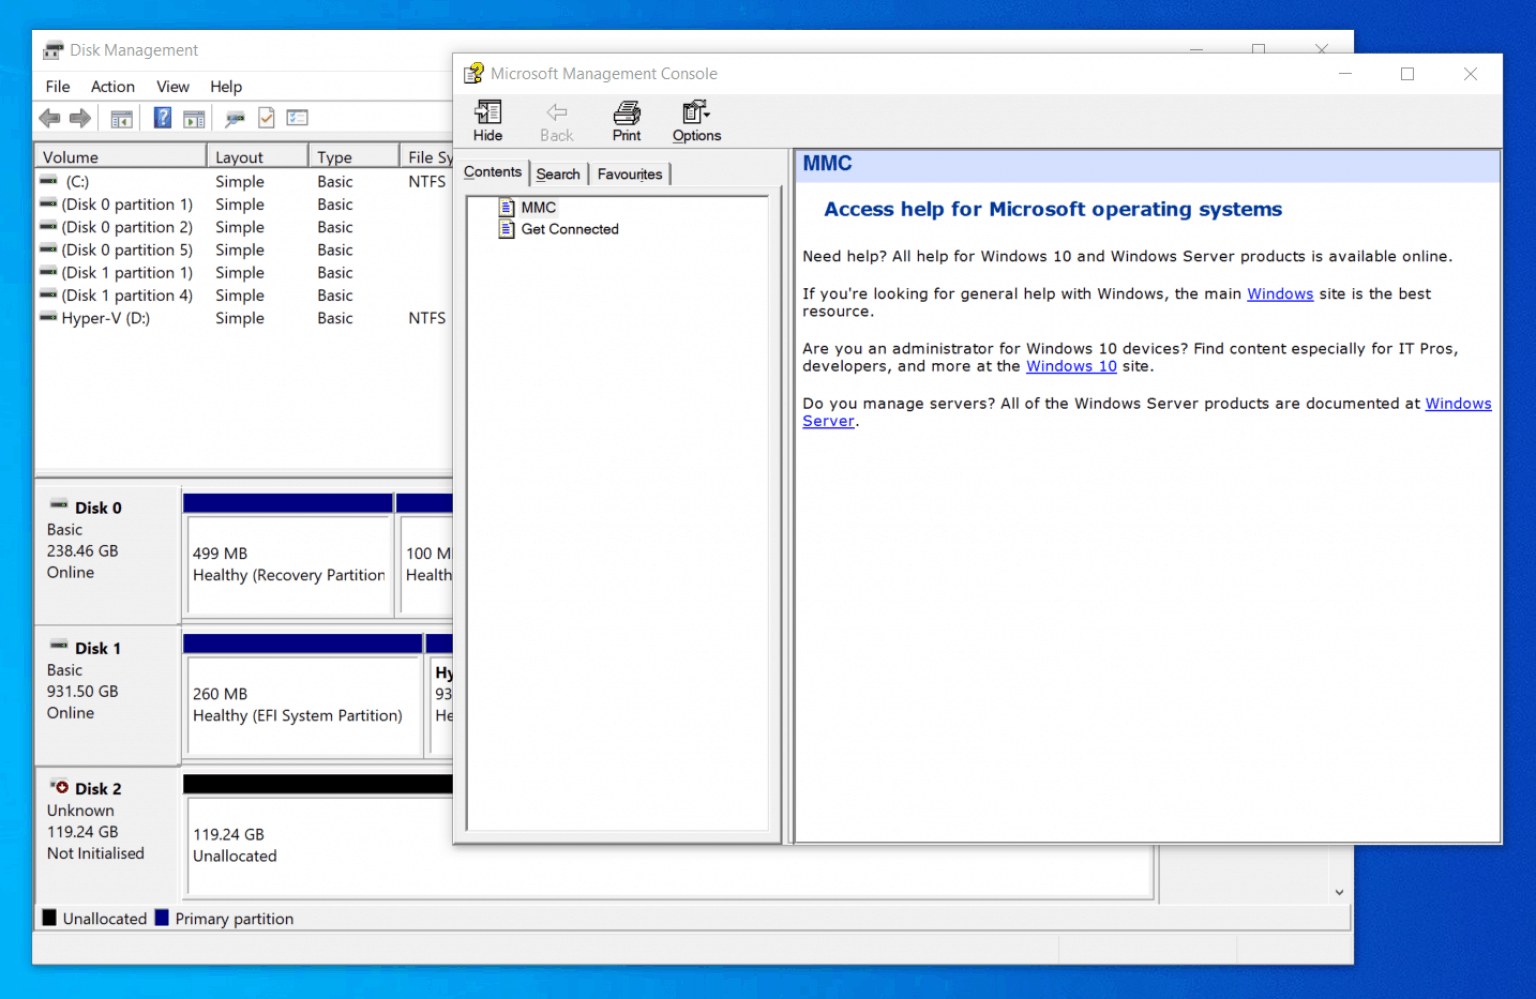This screenshot has height=999, width=1536.
Task: Click Microsoft Management Console title bar icon
Action: tap(473, 74)
